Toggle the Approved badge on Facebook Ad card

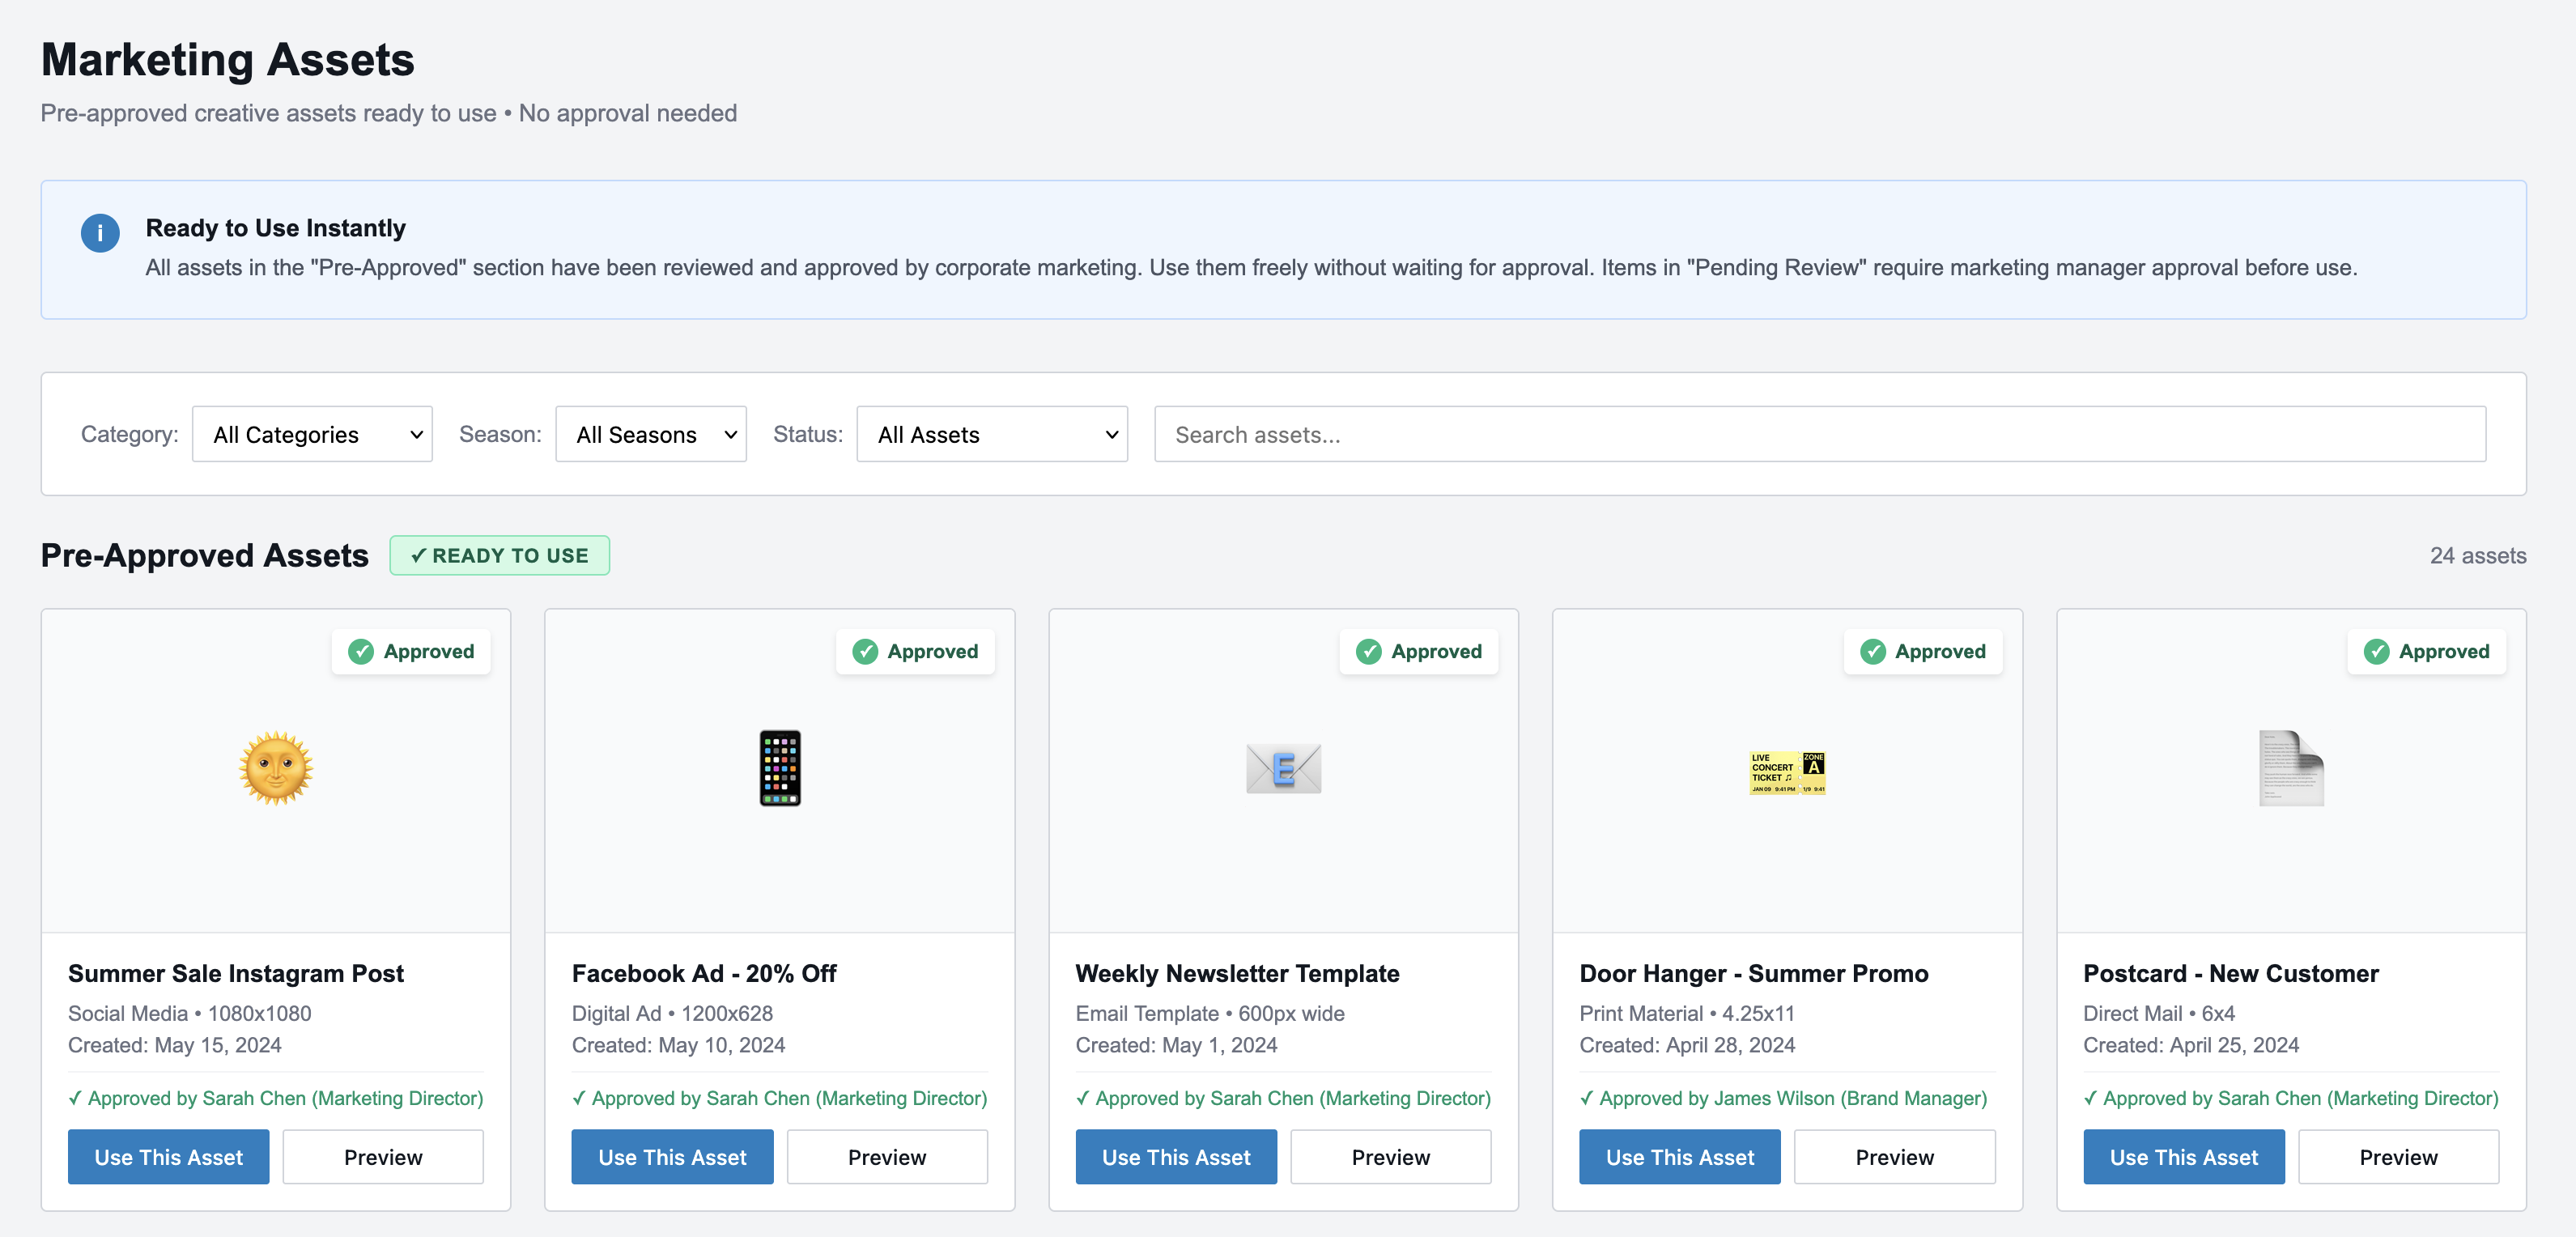pos(915,651)
